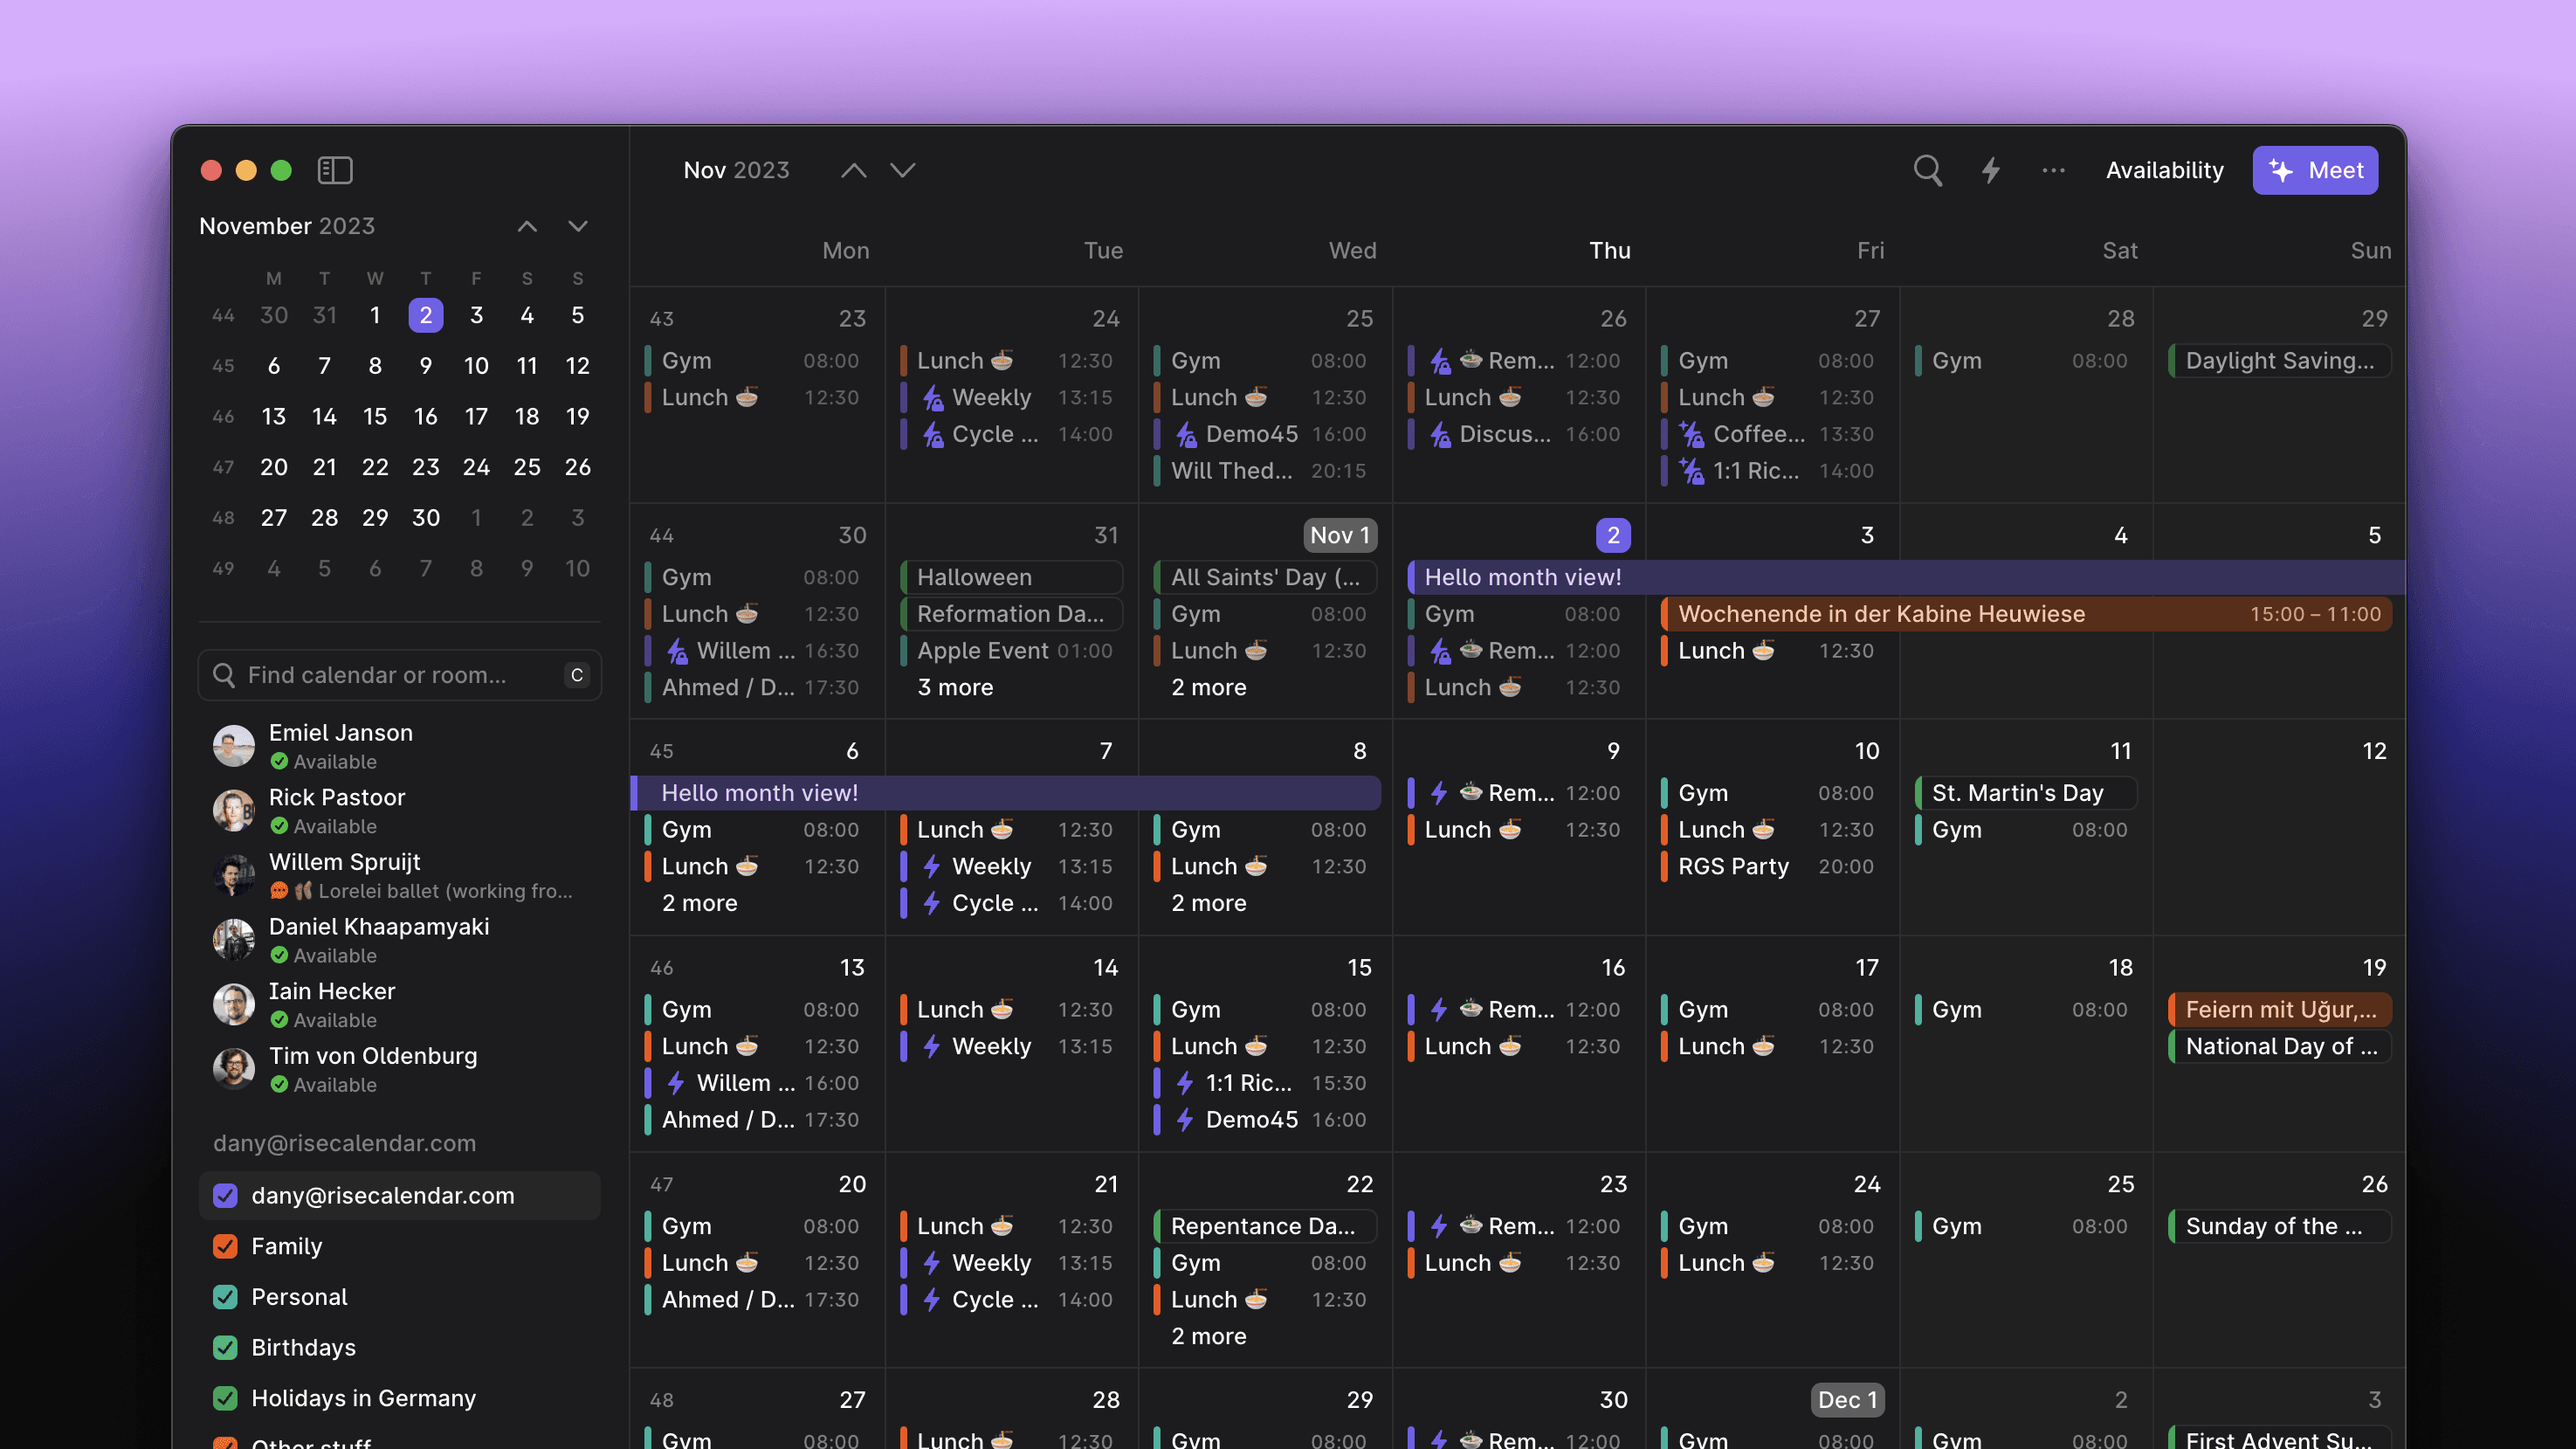Toggle the sidebar panel icon

pyautogui.click(x=335, y=170)
